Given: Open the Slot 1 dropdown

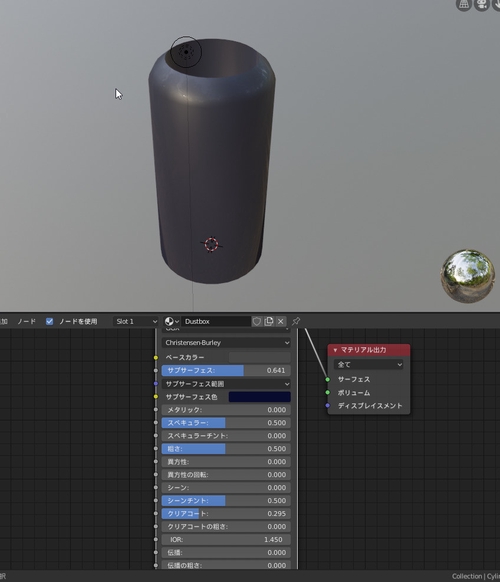Looking at the screenshot, I should tap(135, 321).
